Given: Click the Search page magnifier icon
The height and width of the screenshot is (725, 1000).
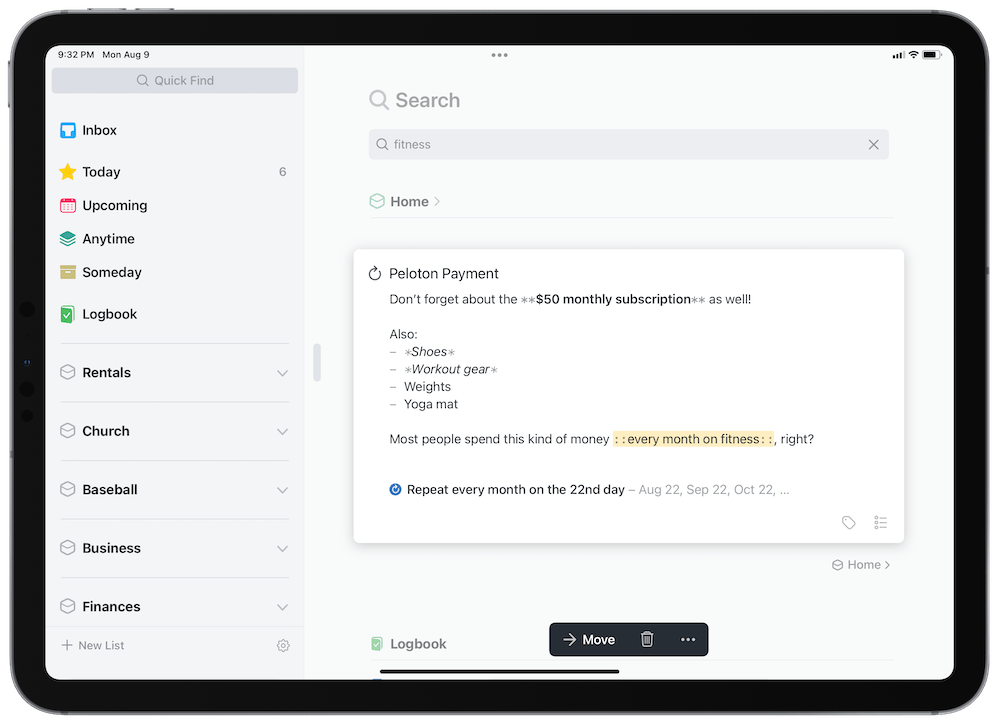Looking at the screenshot, I should tap(379, 100).
